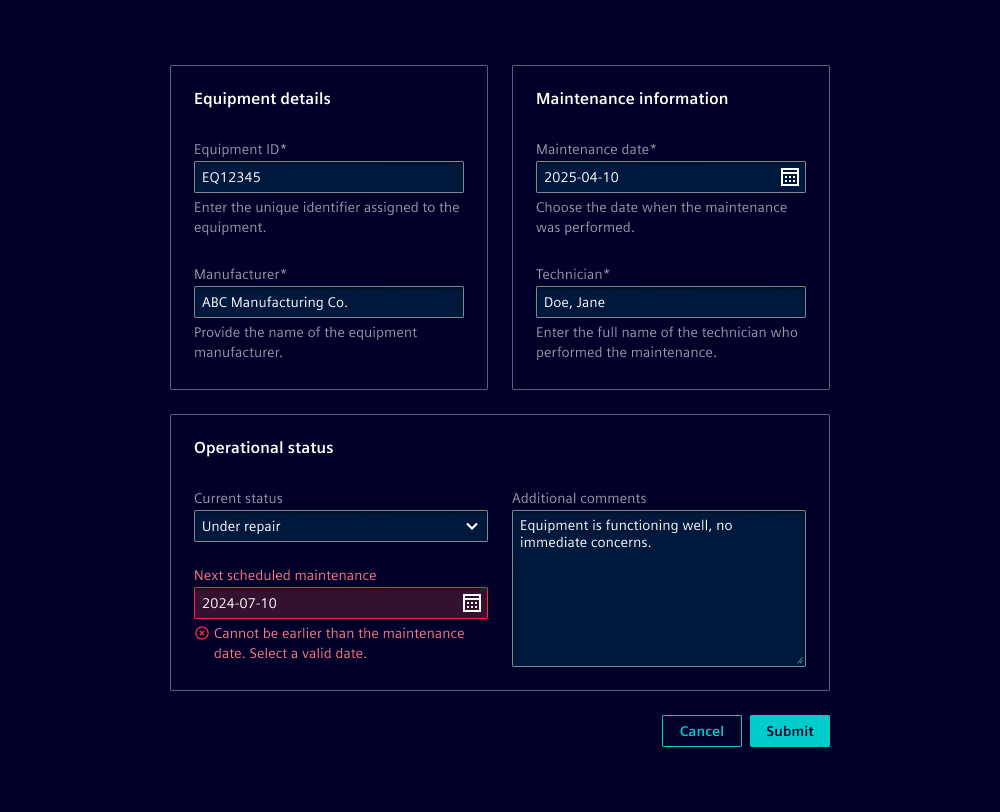This screenshot has width=1000, height=812.
Task: Select the error message about maintenance date
Action: pos(338,643)
